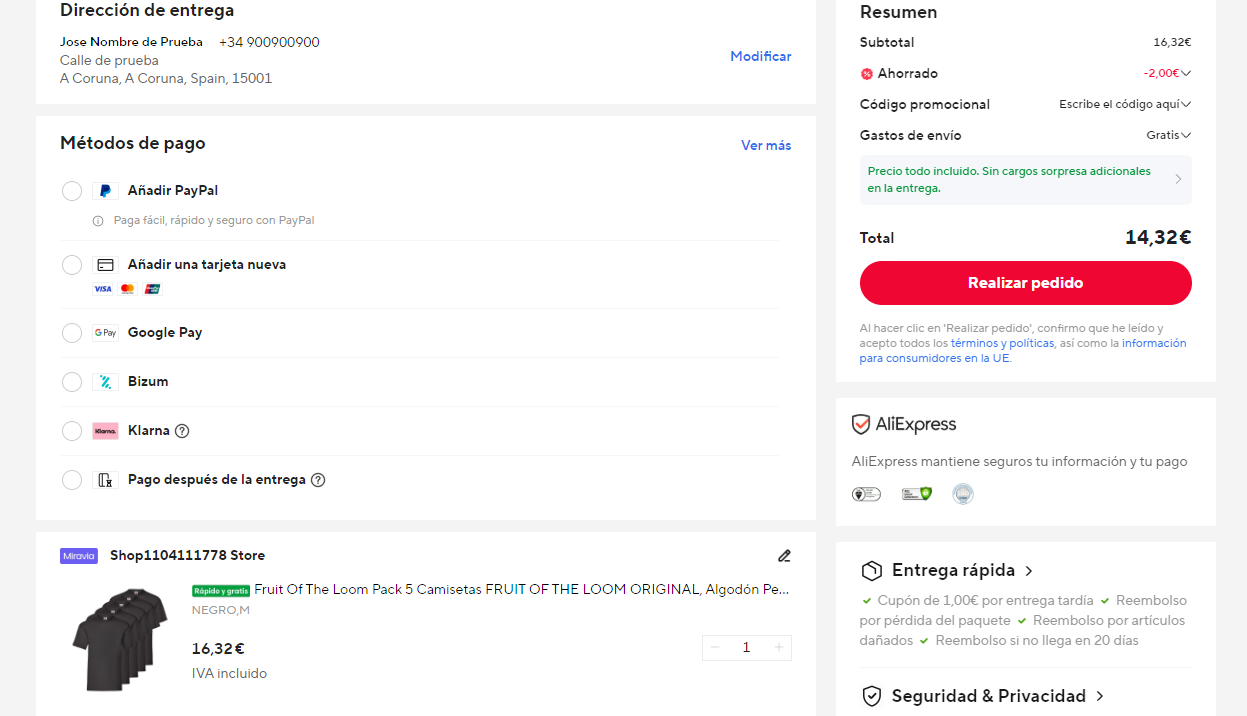
Task: Click the Miravia badge icon
Action: (79, 556)
